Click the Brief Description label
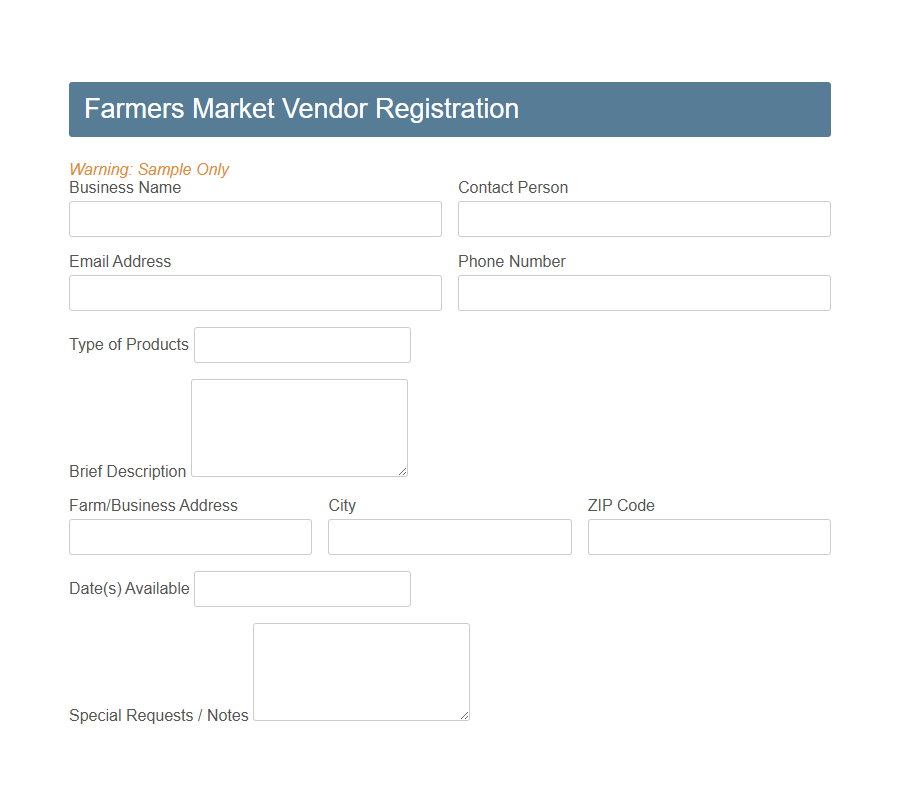Screen dimensions: 900x789 point(127,471)
